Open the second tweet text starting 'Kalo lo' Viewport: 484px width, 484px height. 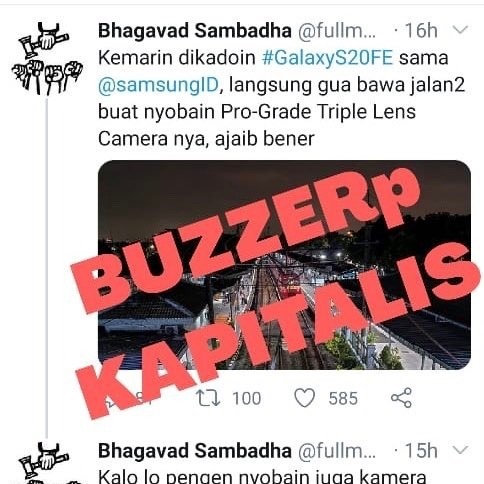point(262,477)
